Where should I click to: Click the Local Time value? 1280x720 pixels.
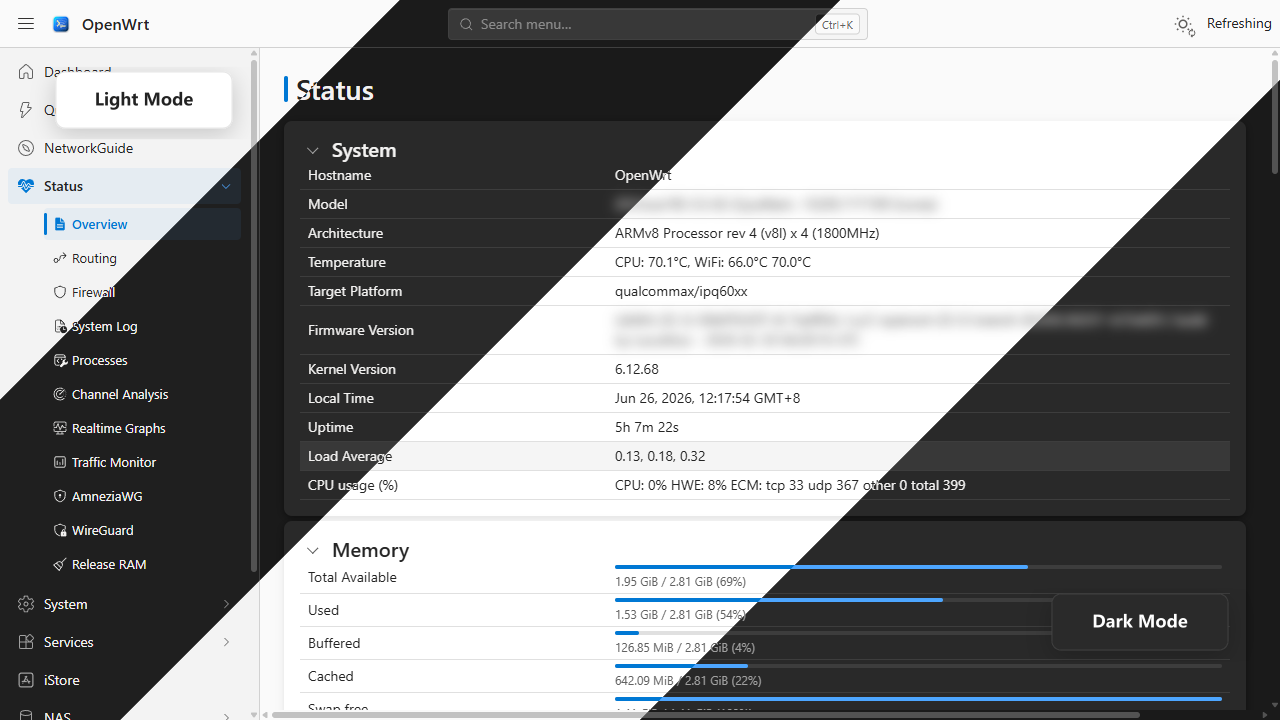(x=708, y=398)
